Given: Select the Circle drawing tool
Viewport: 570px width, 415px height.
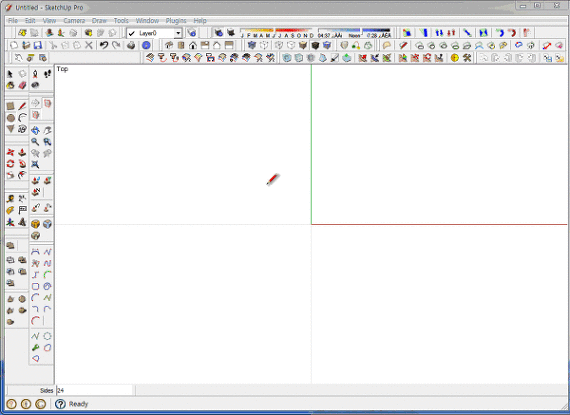Looking at the screenshot, I should point(11,118).
